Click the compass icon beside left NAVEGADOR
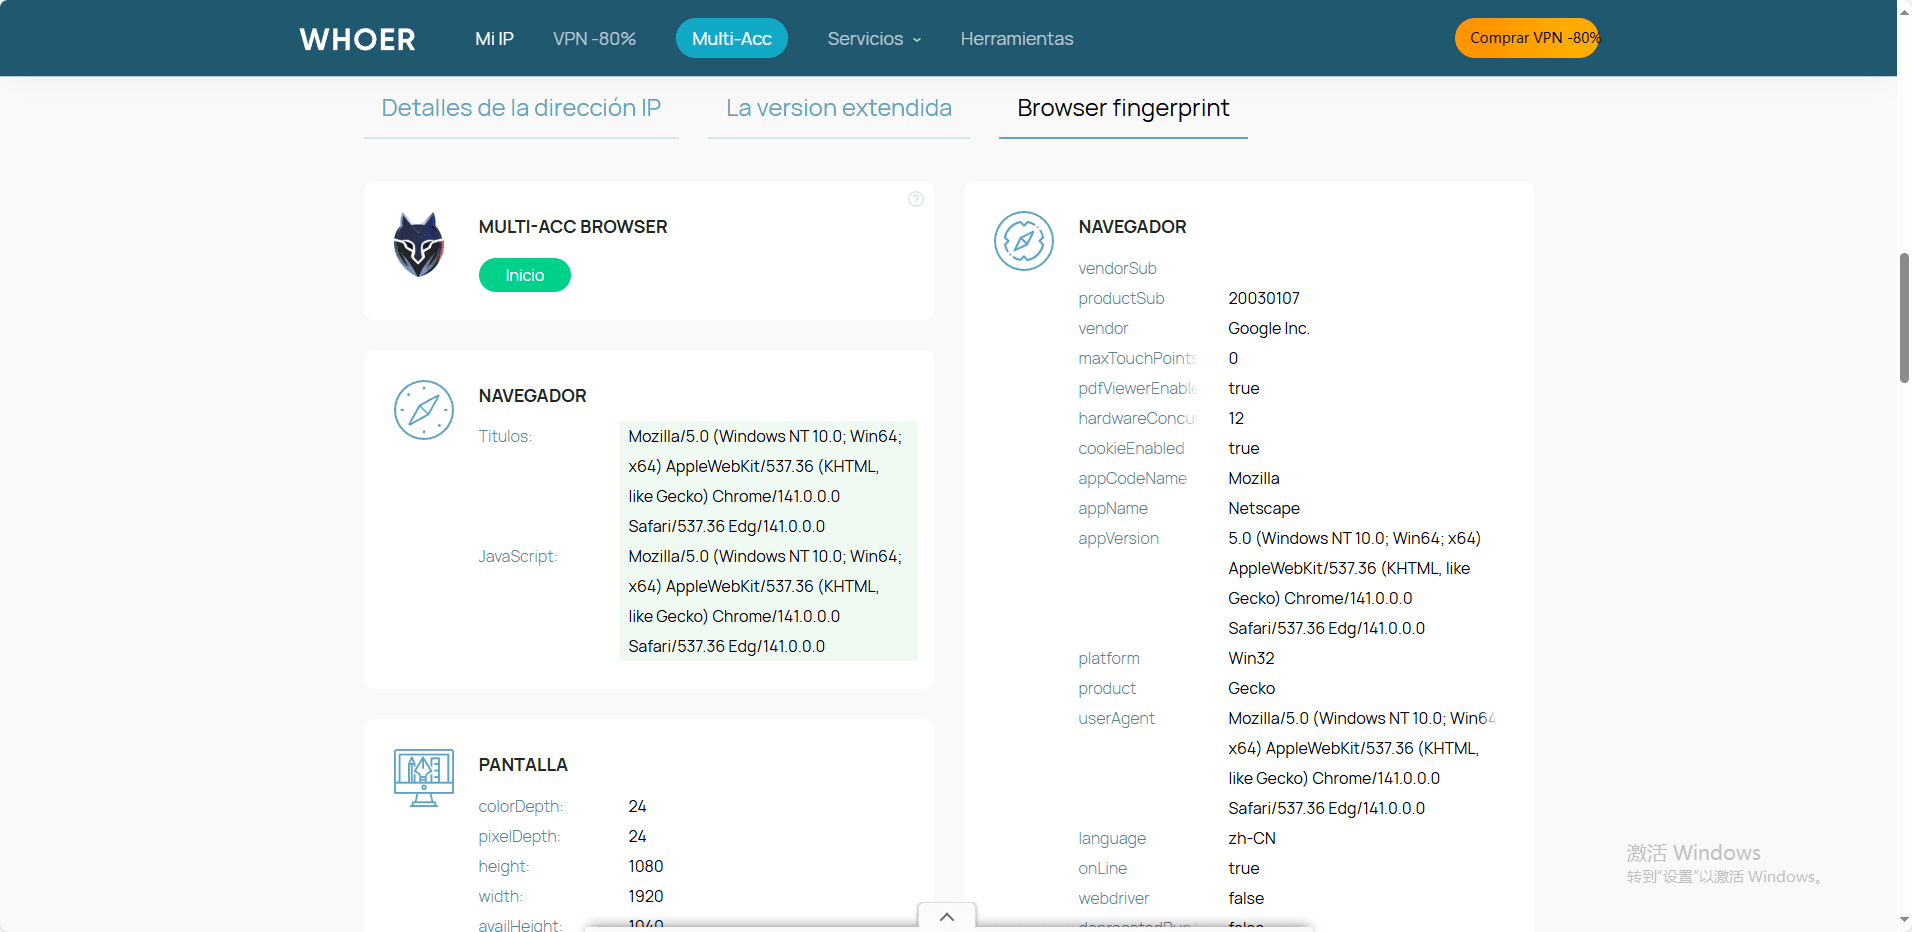The height and width of the screenshot is (932, 1912). click(423, 410)
